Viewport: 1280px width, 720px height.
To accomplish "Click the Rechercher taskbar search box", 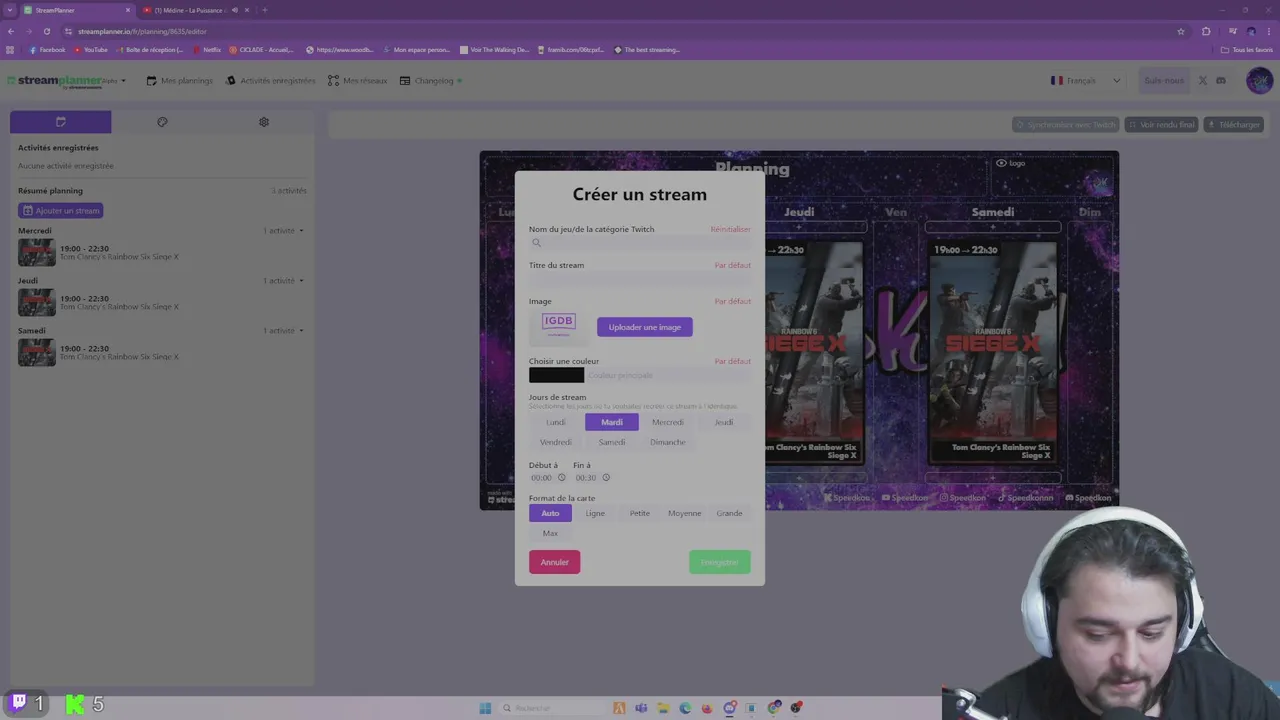I will pyautogui.click(x=553, y=708).
